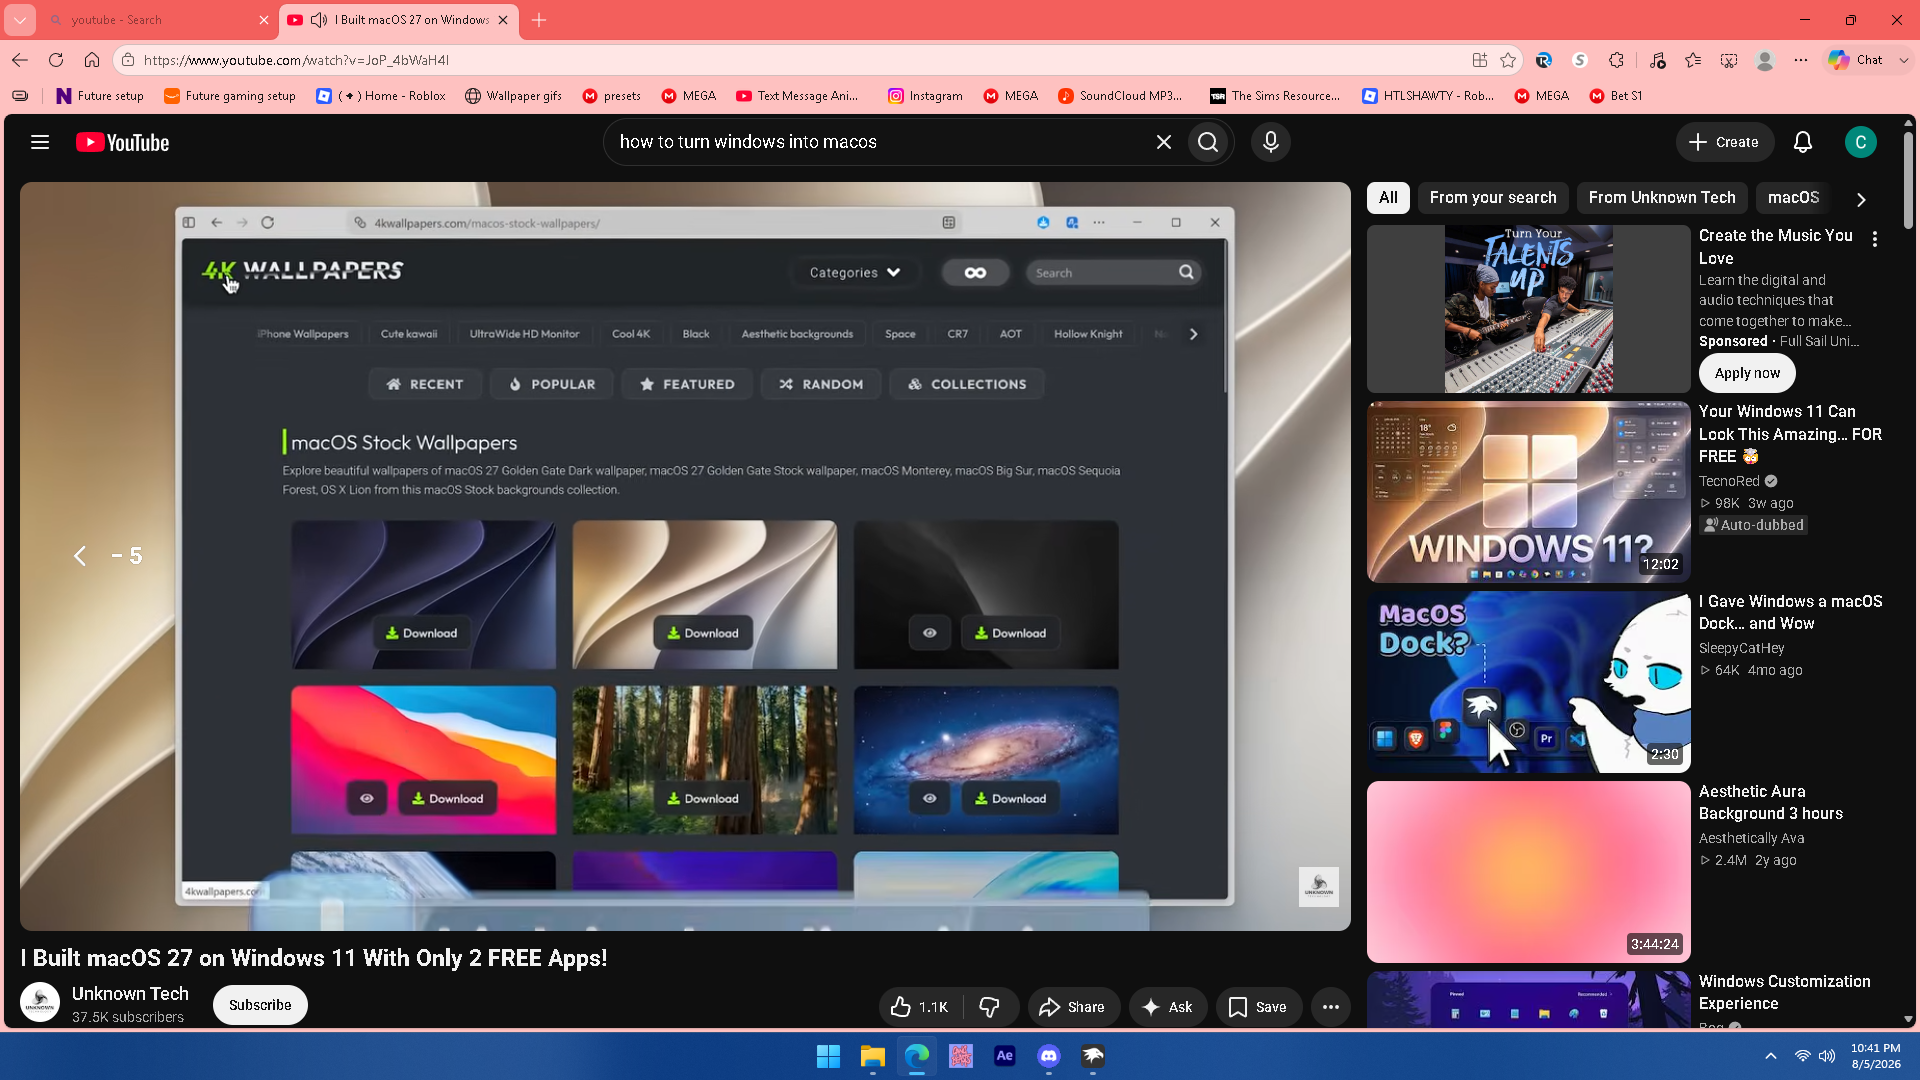Viewport: 1920px width, 1080px height.
Task: Refresh the current page
Action: pyautogui.click(x=56, y=60)
